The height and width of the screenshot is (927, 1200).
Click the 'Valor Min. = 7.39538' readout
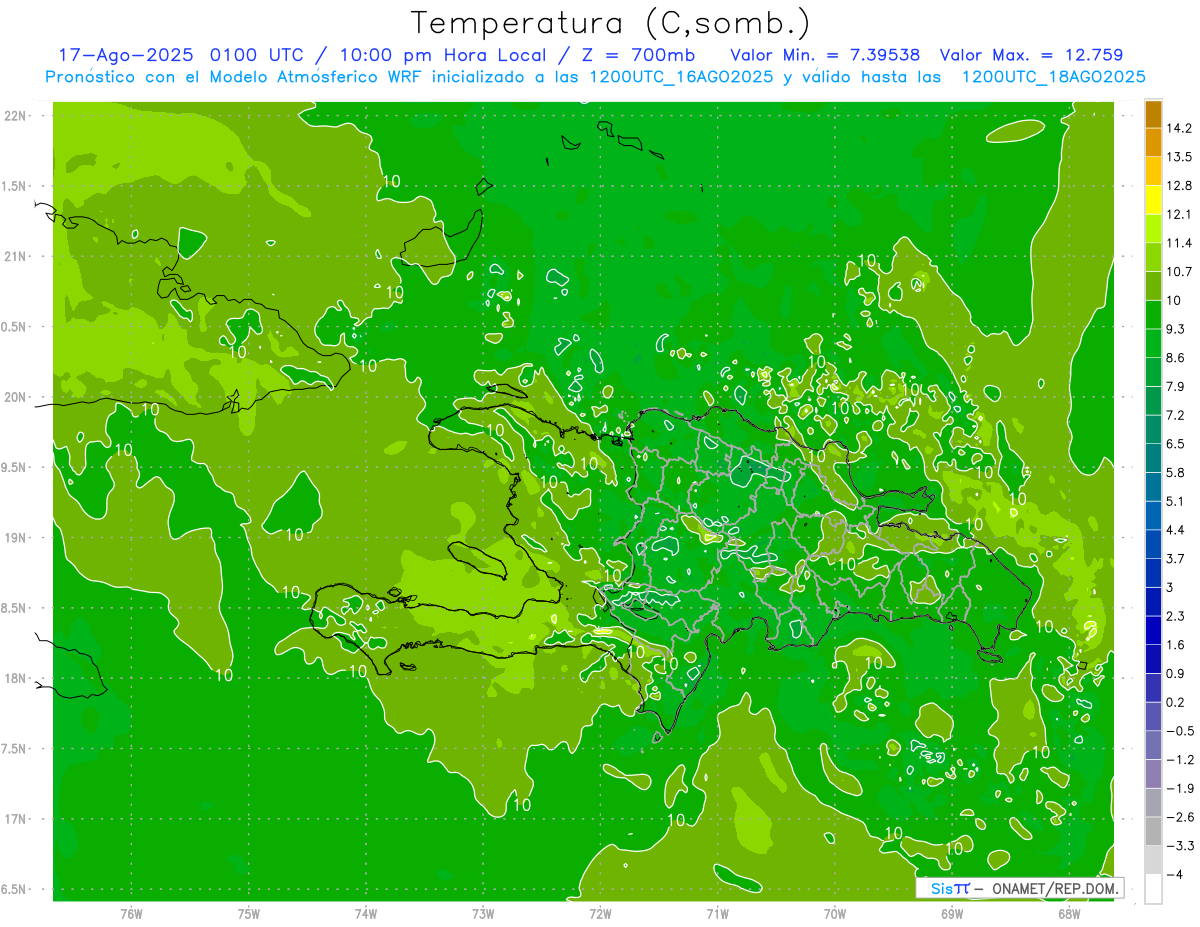[825, 55]
